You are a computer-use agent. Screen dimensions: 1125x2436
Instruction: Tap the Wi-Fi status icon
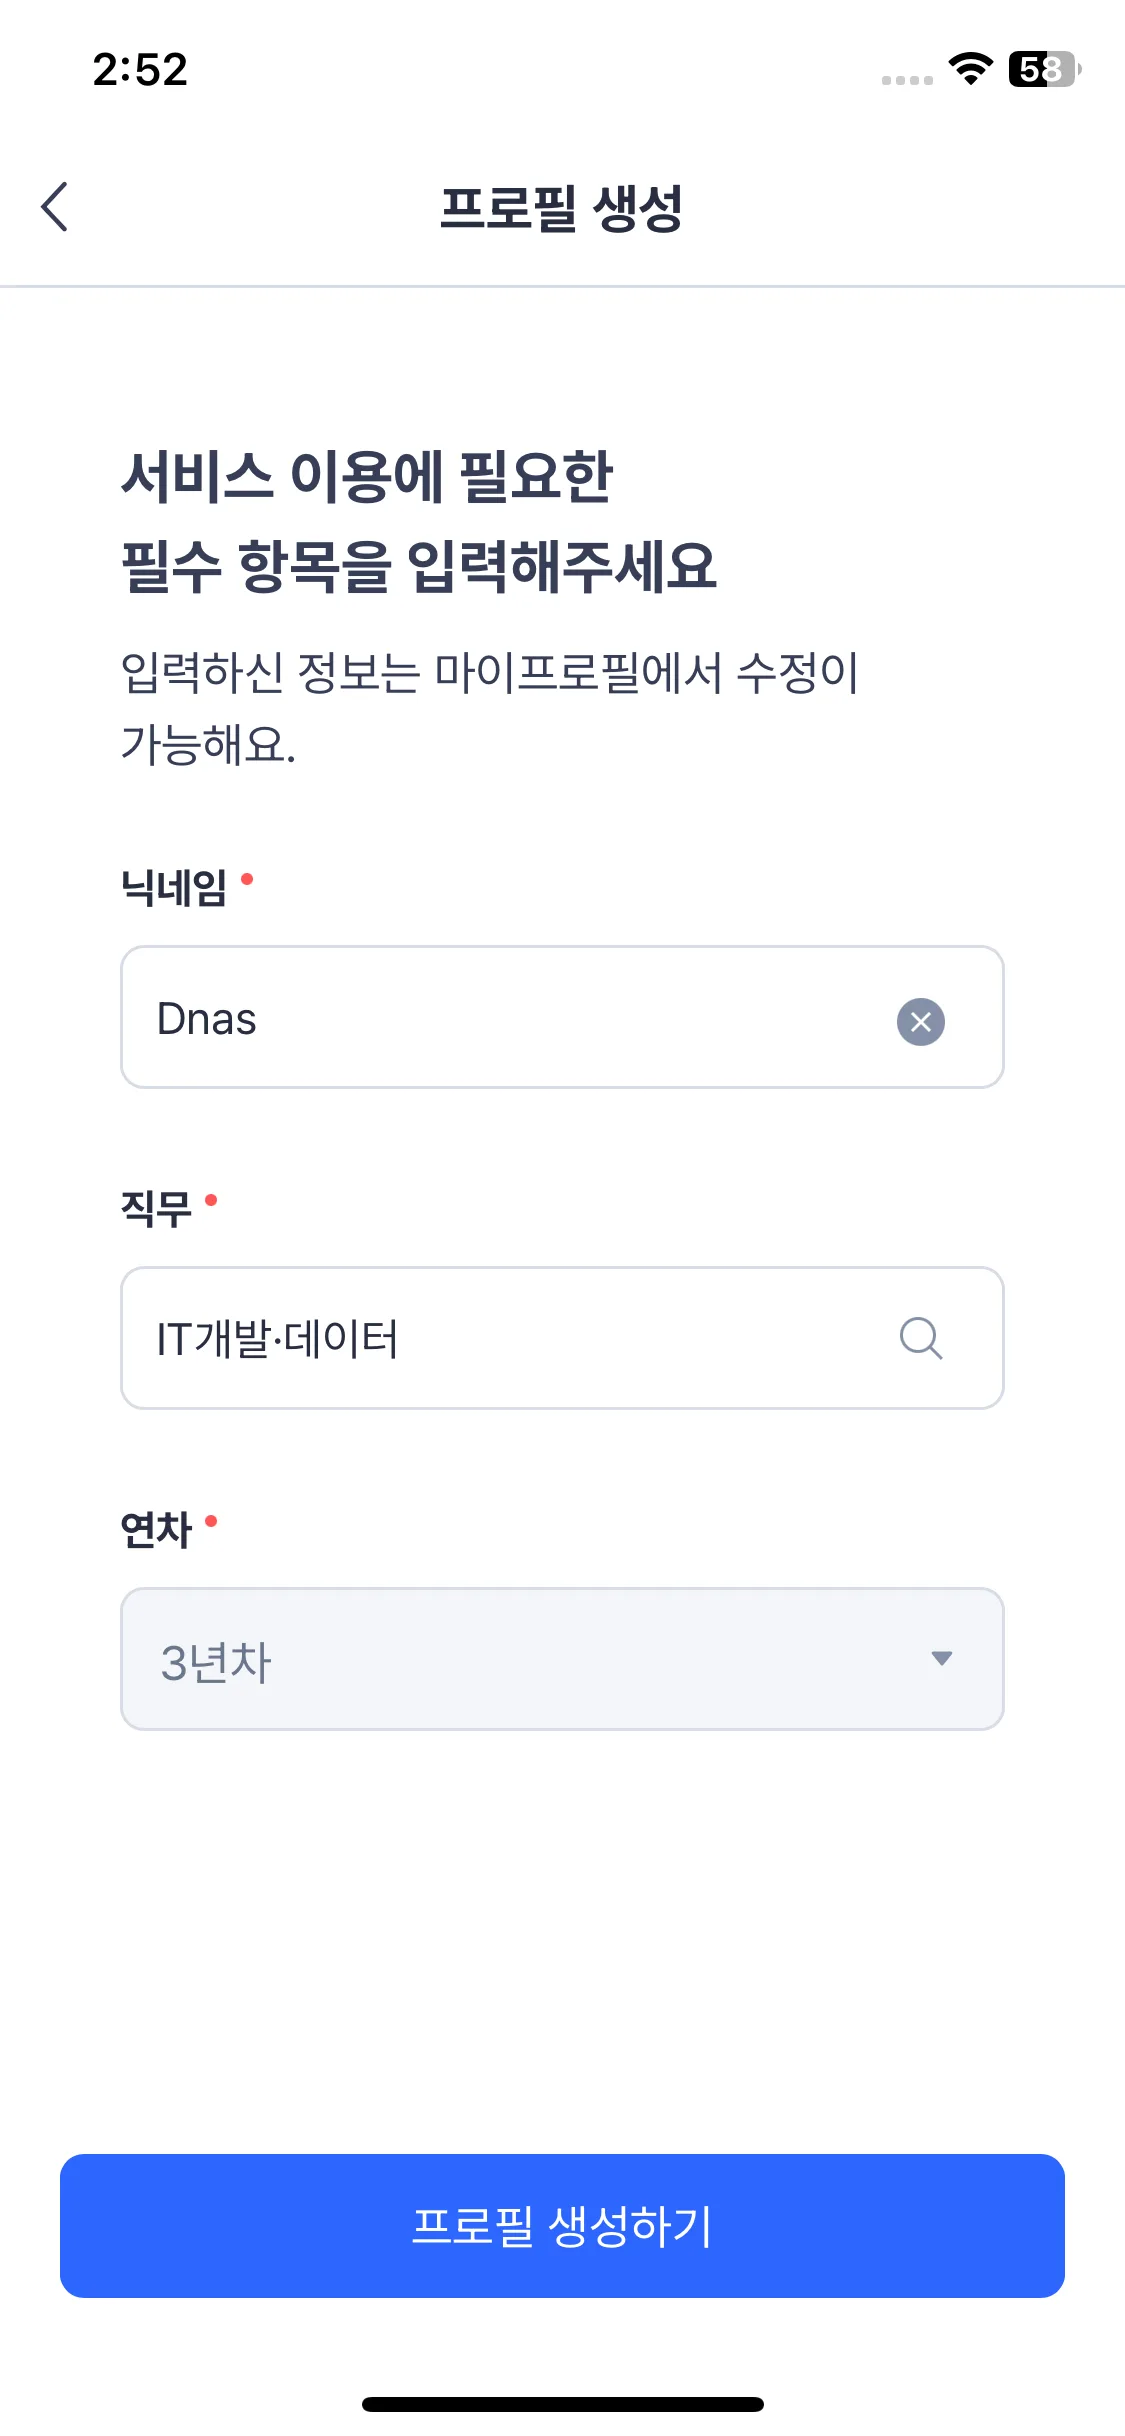click(969, 69)
